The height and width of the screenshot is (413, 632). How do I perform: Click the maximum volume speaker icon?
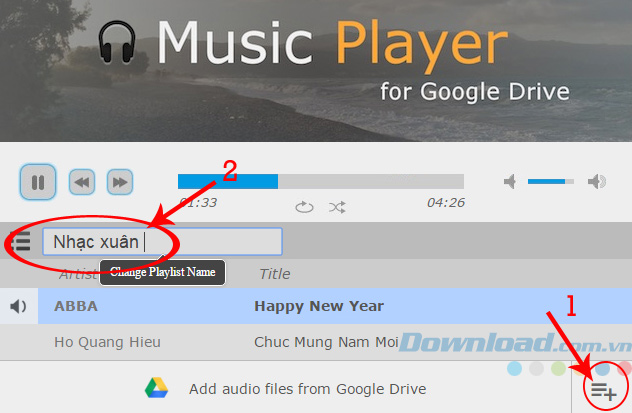(x=597, y=181)
